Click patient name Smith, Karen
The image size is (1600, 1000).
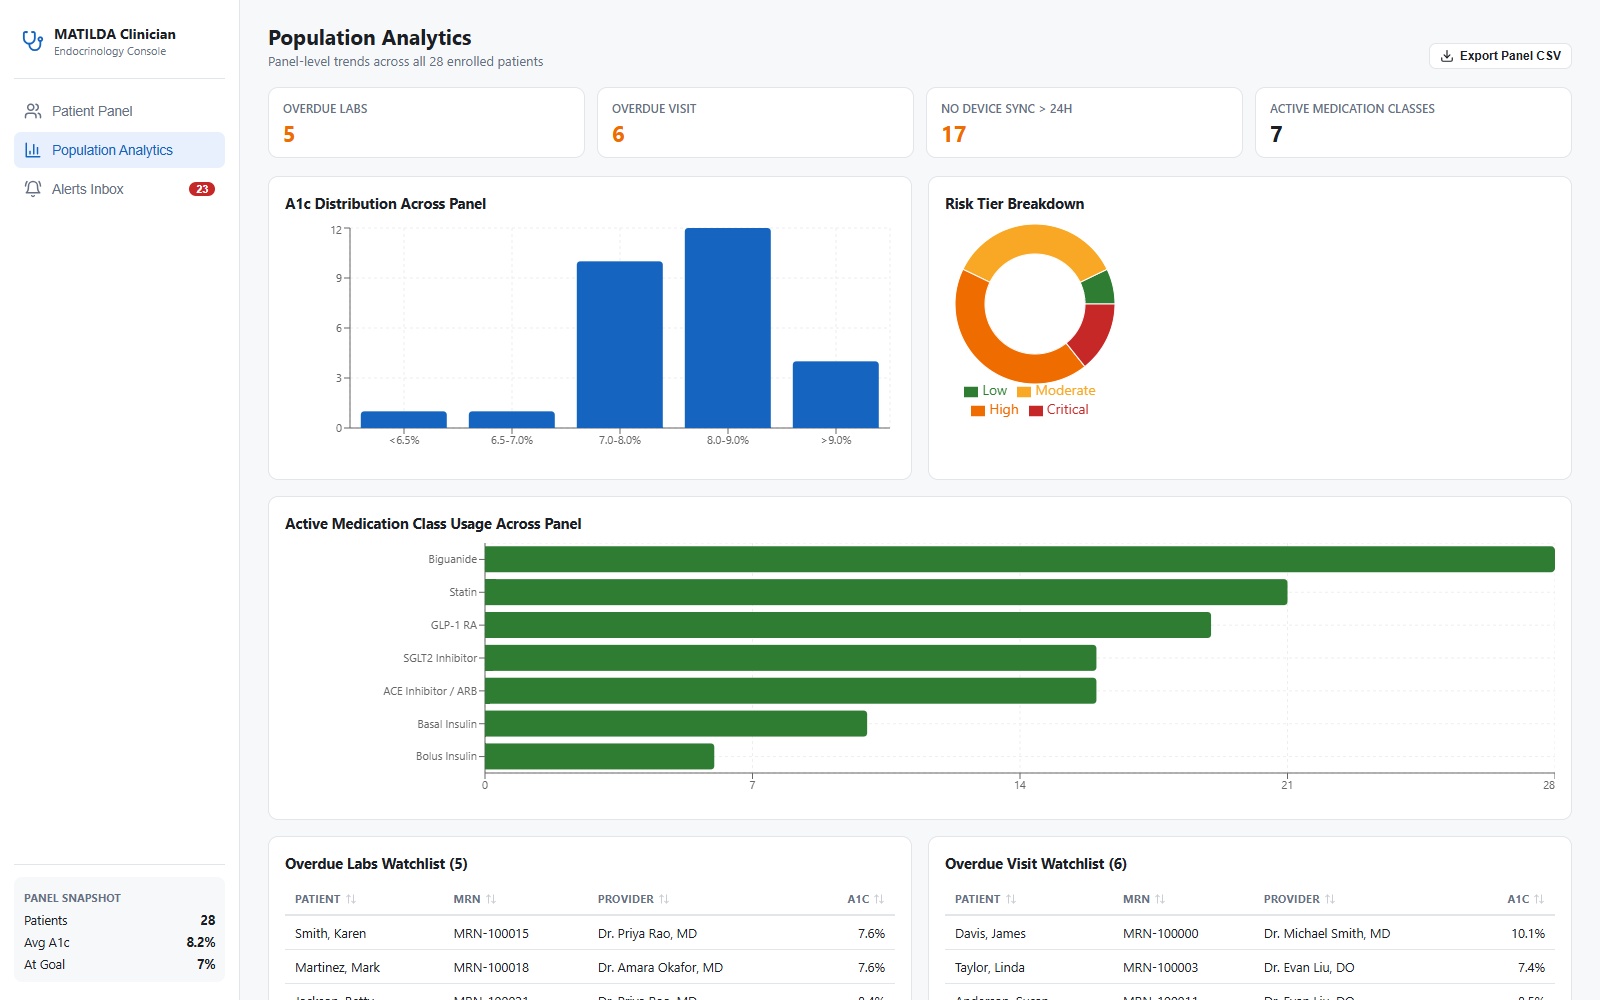click(x=330, y=933)
